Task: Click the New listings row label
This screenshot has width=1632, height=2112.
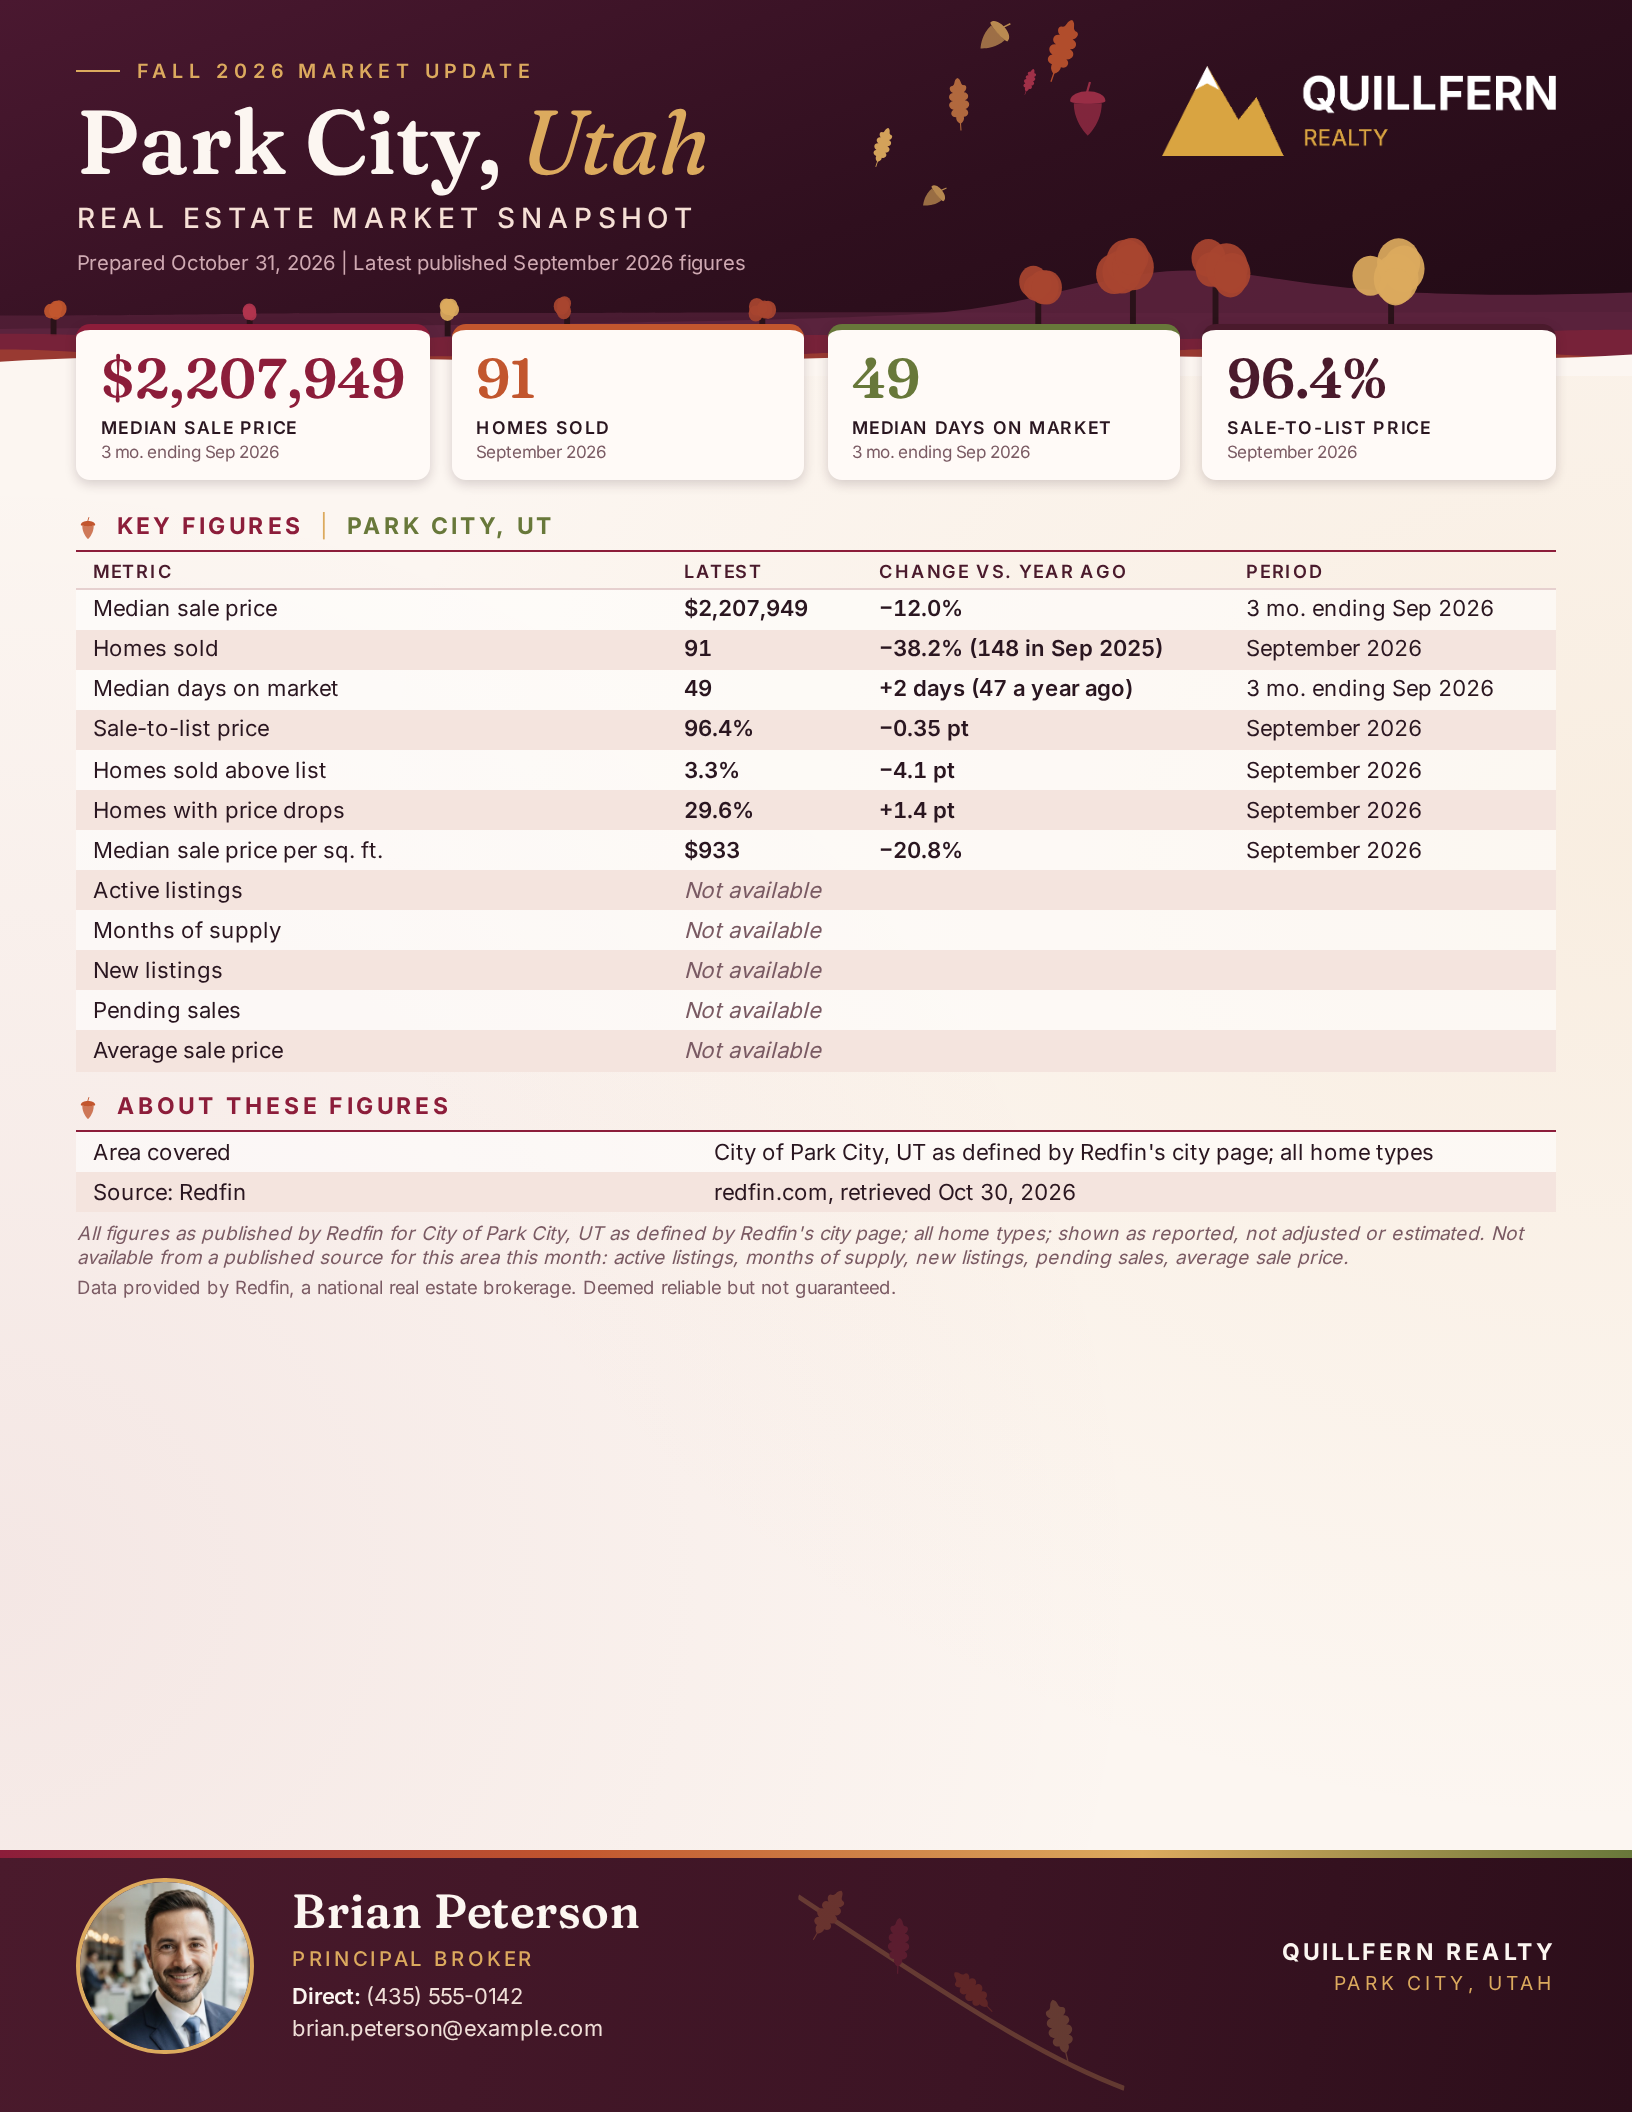Action: coord(157,970)
